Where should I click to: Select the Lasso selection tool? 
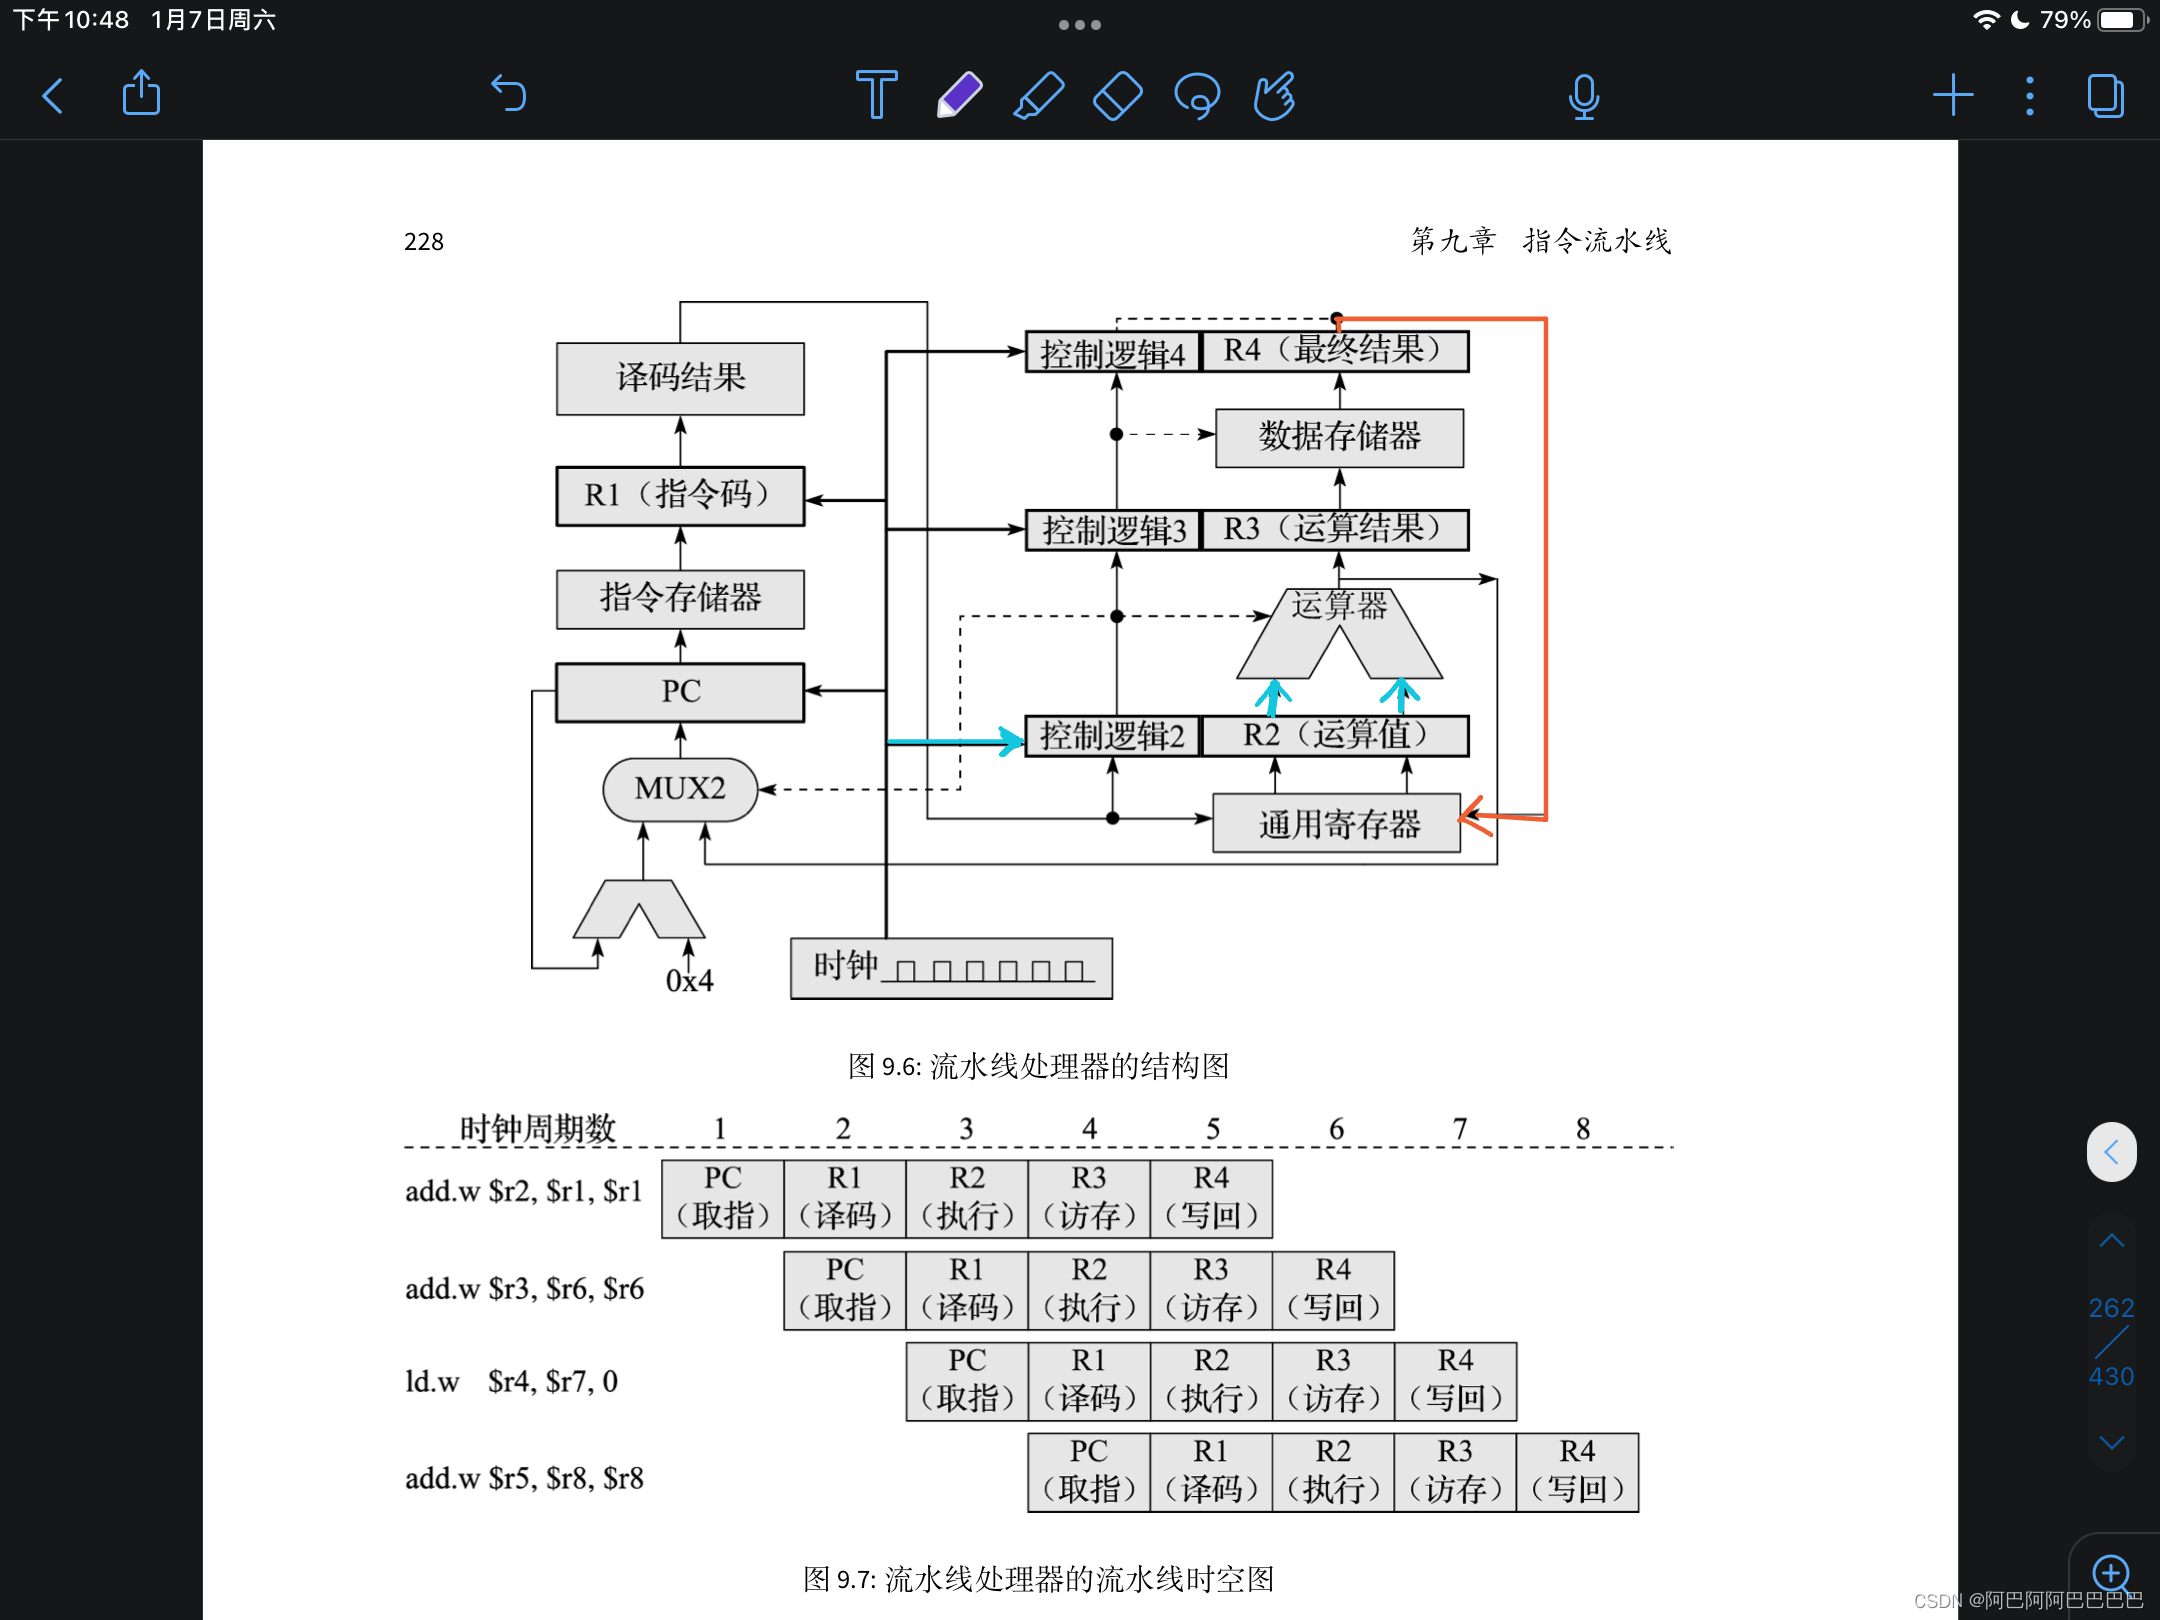coord(1197,96)
